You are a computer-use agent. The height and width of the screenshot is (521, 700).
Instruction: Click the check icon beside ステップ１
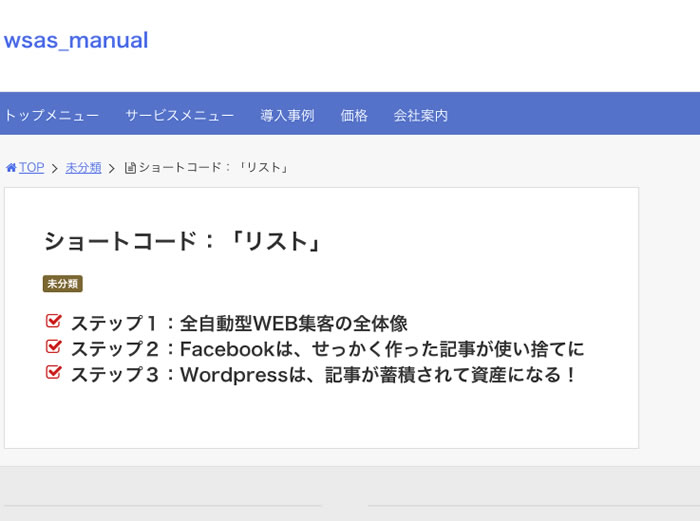click(x=54, y=322)
